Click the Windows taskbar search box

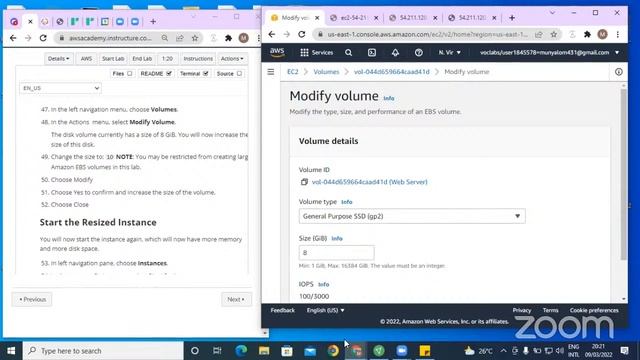pos(103,351)
